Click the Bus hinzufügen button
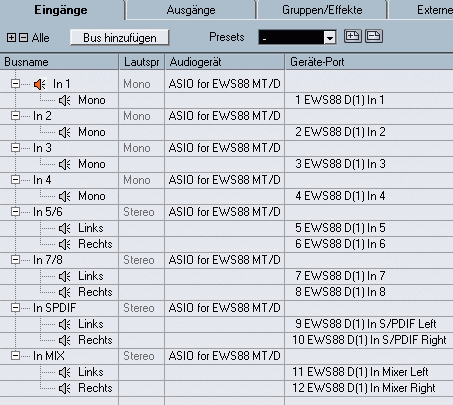This screenshot has width=453, height=405. pos(120,38)
